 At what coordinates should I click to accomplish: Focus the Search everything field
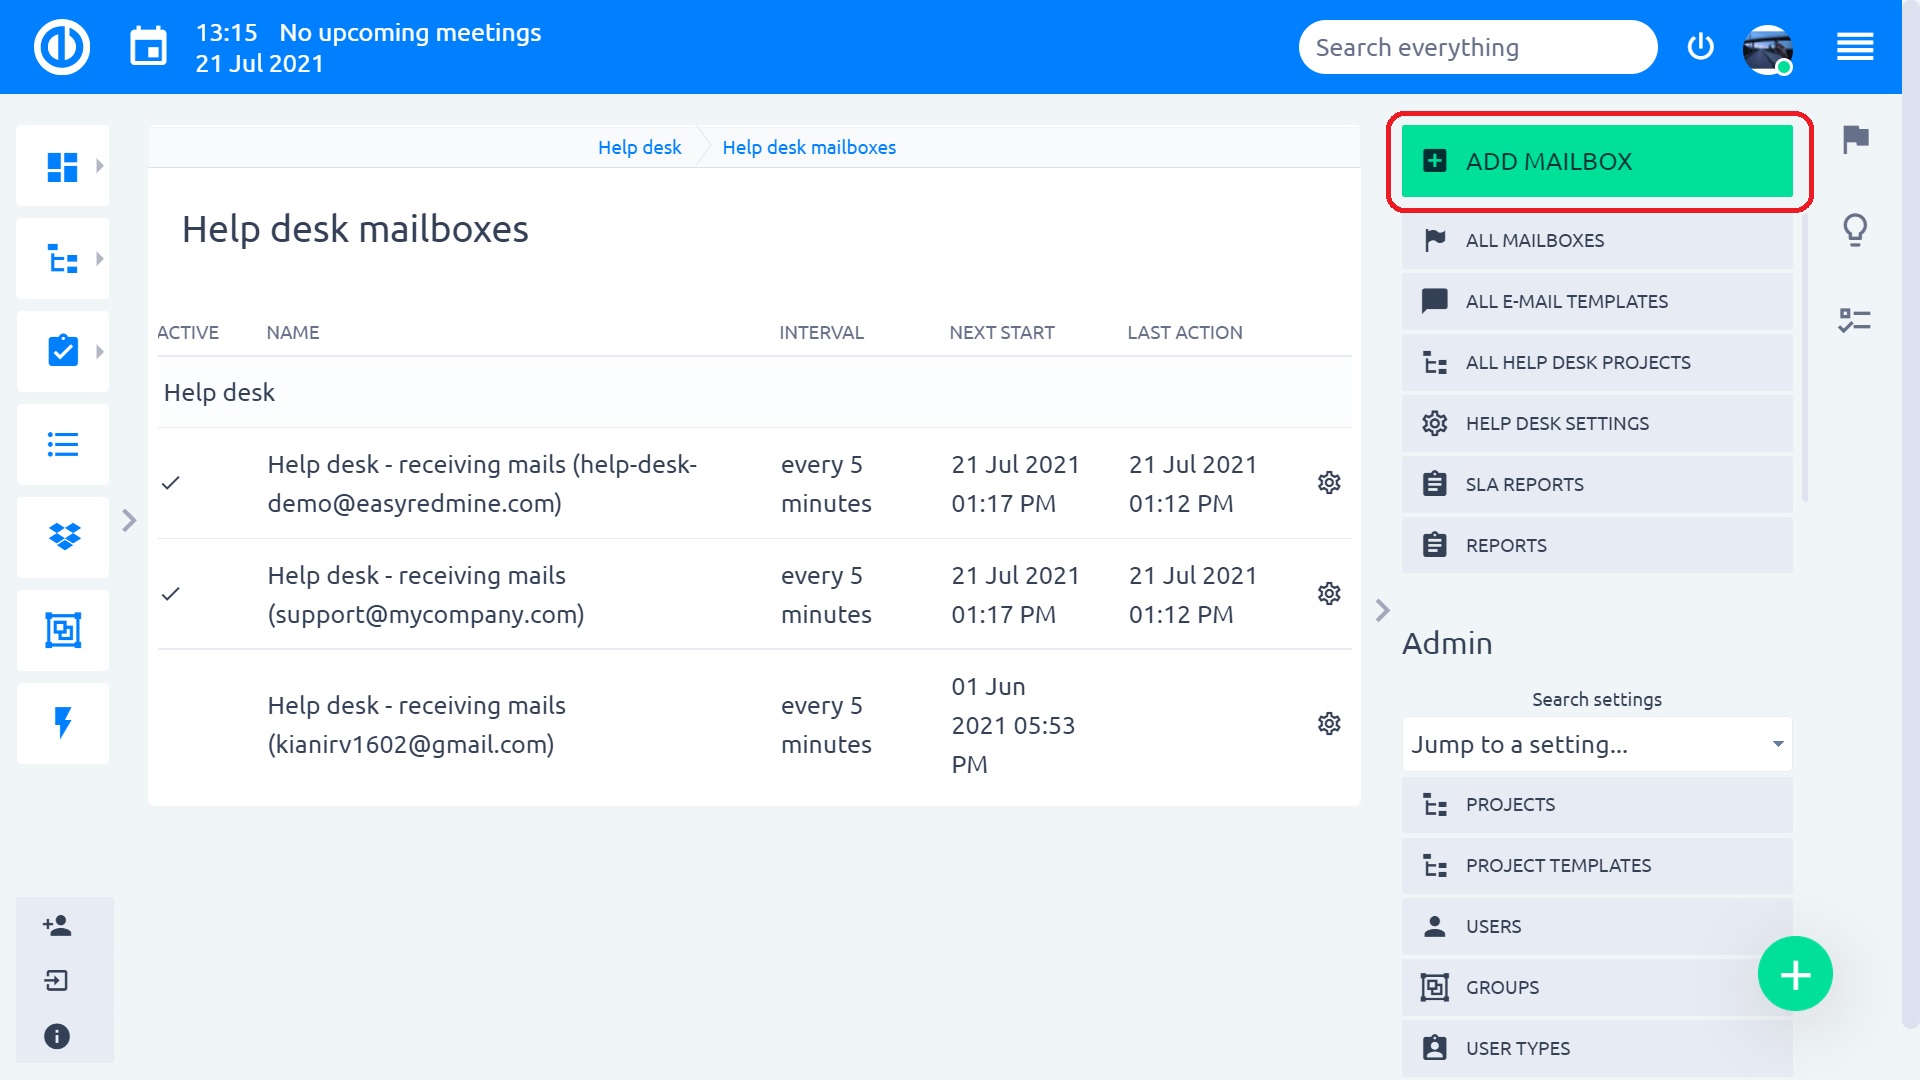click(x=1478, y=47)
